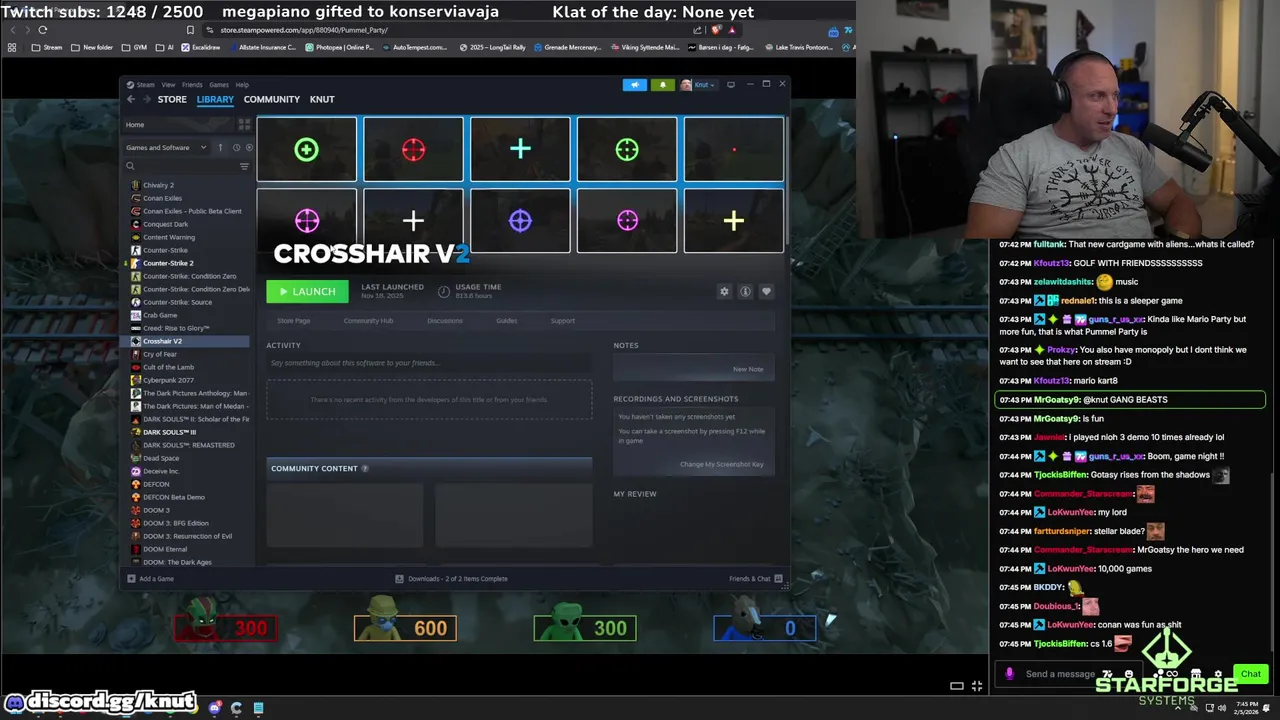Open the Steam menu

[146, 84]
